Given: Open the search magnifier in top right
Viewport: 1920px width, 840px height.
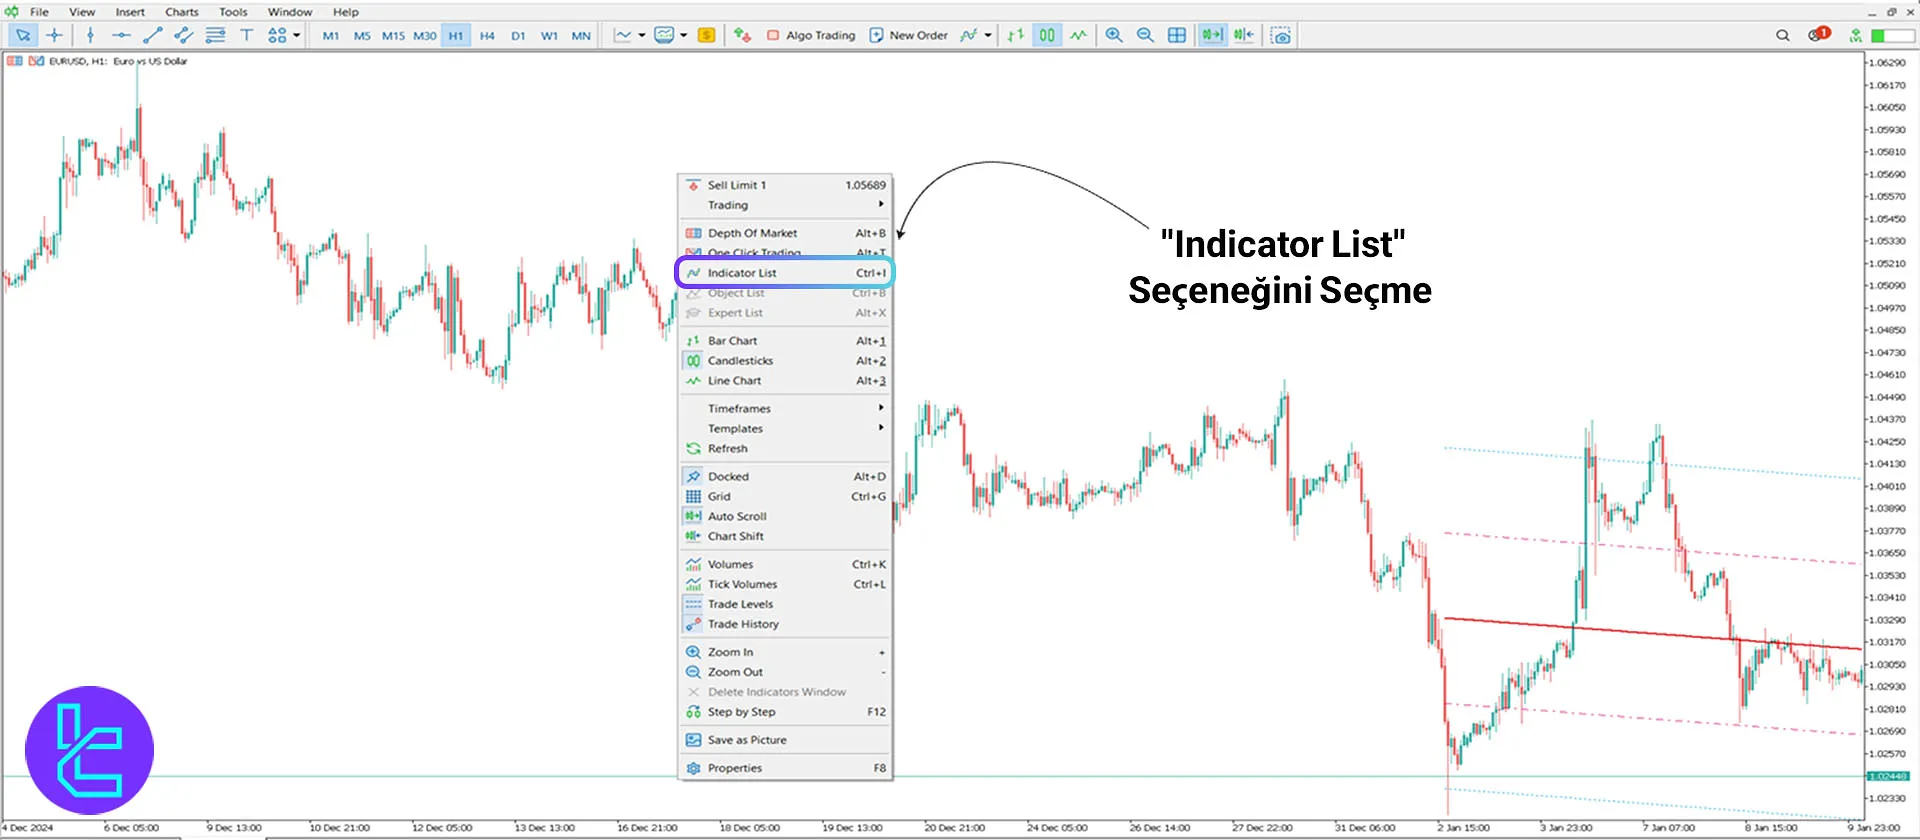Looking at the screenshot, I should point(1782,35).
